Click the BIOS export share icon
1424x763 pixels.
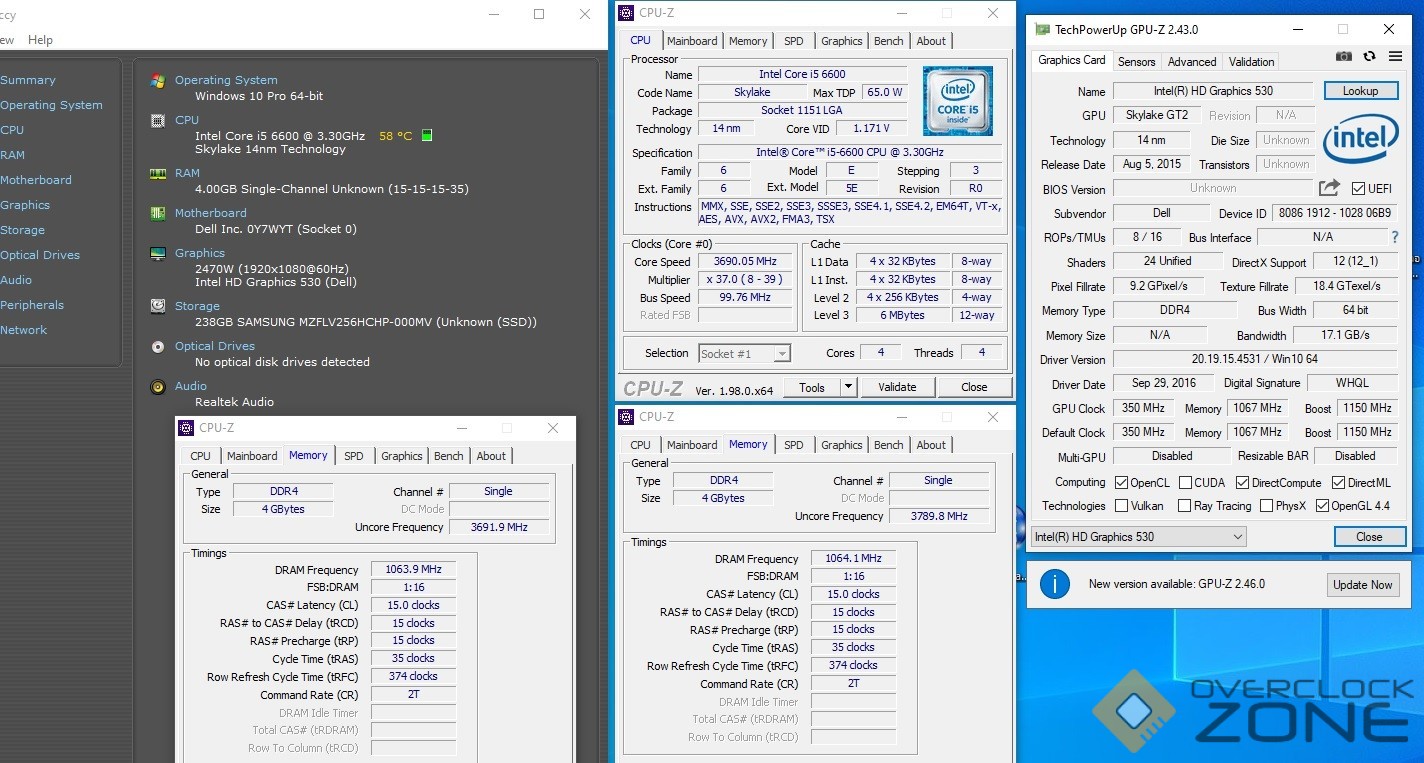[1329, 188]
